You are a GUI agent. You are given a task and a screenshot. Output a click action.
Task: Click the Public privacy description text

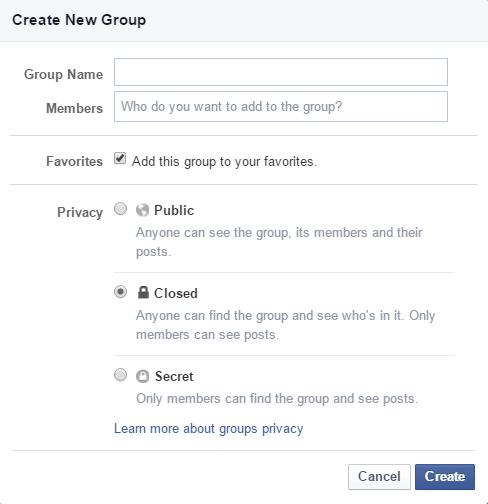(x=279, y=242)
